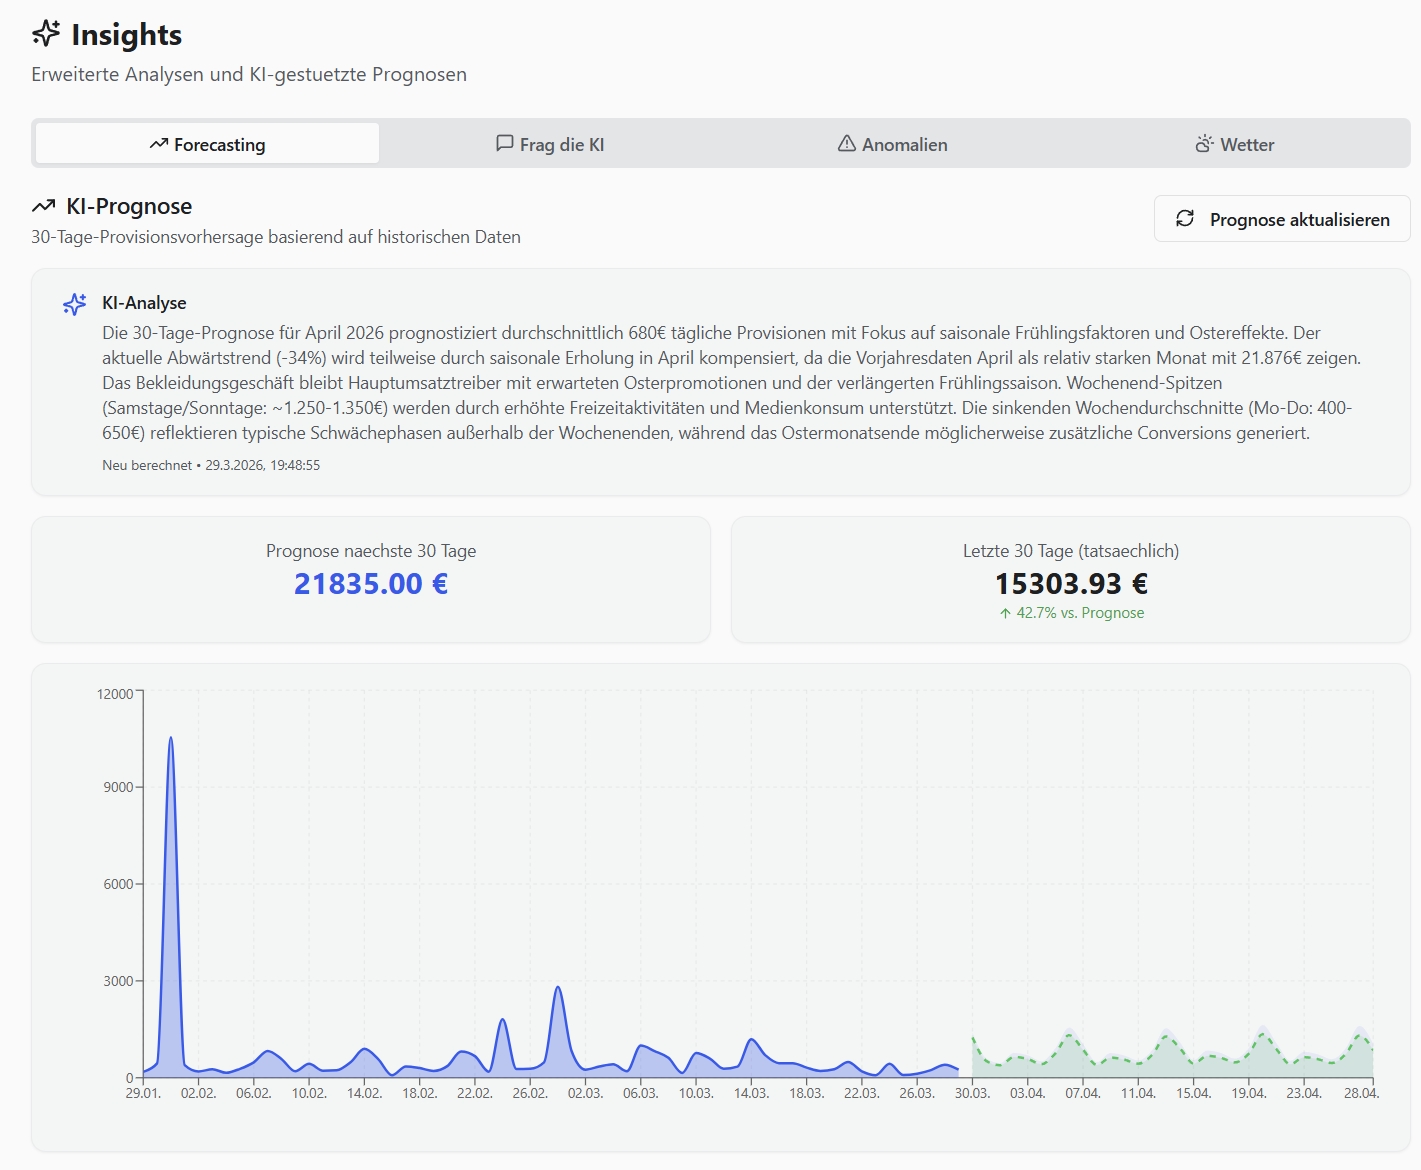Click the Neu berechnet timestamp text
The height and width of the screenshot is (1170, 1421).
click(211, 465)
